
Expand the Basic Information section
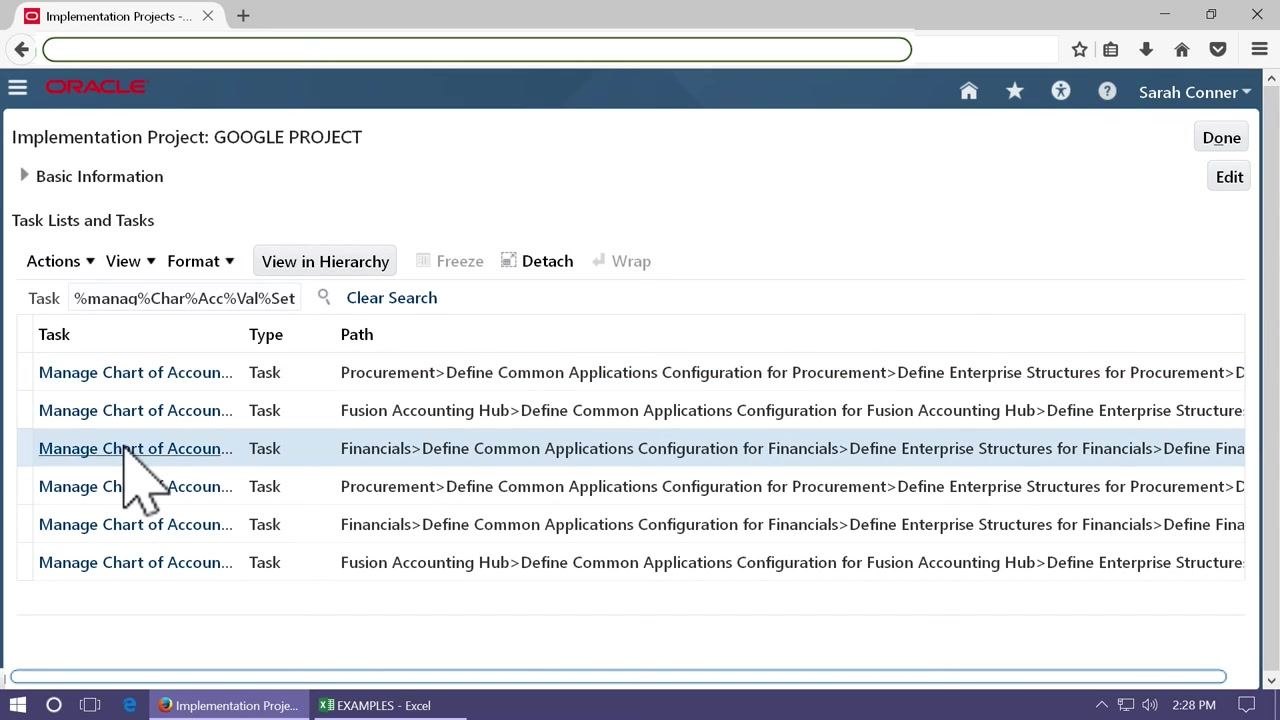pos(24,175)
